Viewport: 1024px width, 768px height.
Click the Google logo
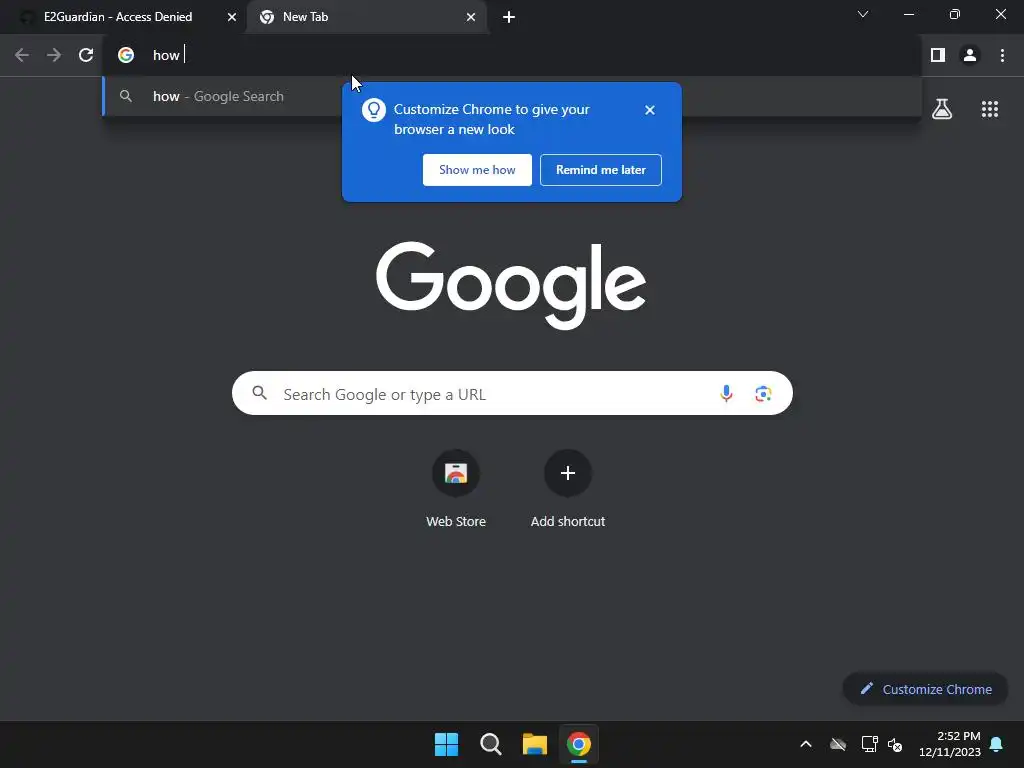(511, 285)
